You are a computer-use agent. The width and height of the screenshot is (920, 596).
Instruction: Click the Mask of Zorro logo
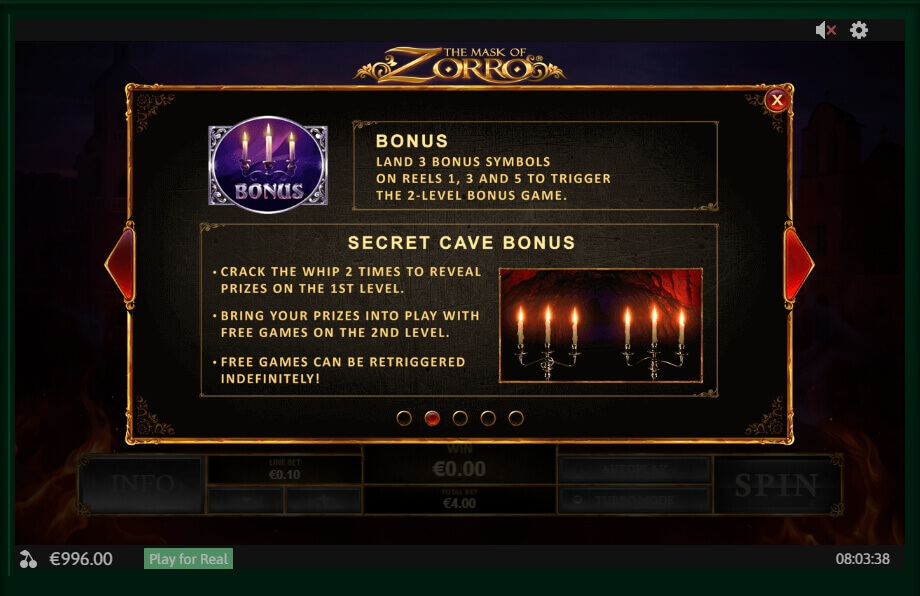coord(459,64)
